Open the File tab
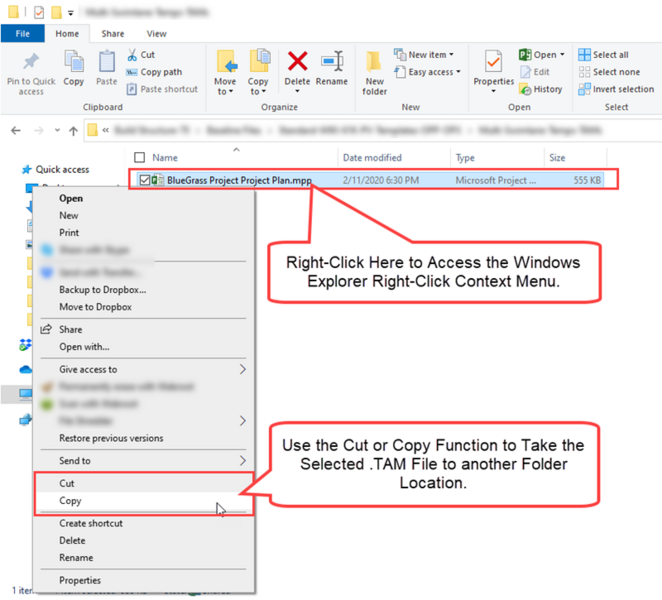Viewport: 662px width, 600px height. pos(23,34)
